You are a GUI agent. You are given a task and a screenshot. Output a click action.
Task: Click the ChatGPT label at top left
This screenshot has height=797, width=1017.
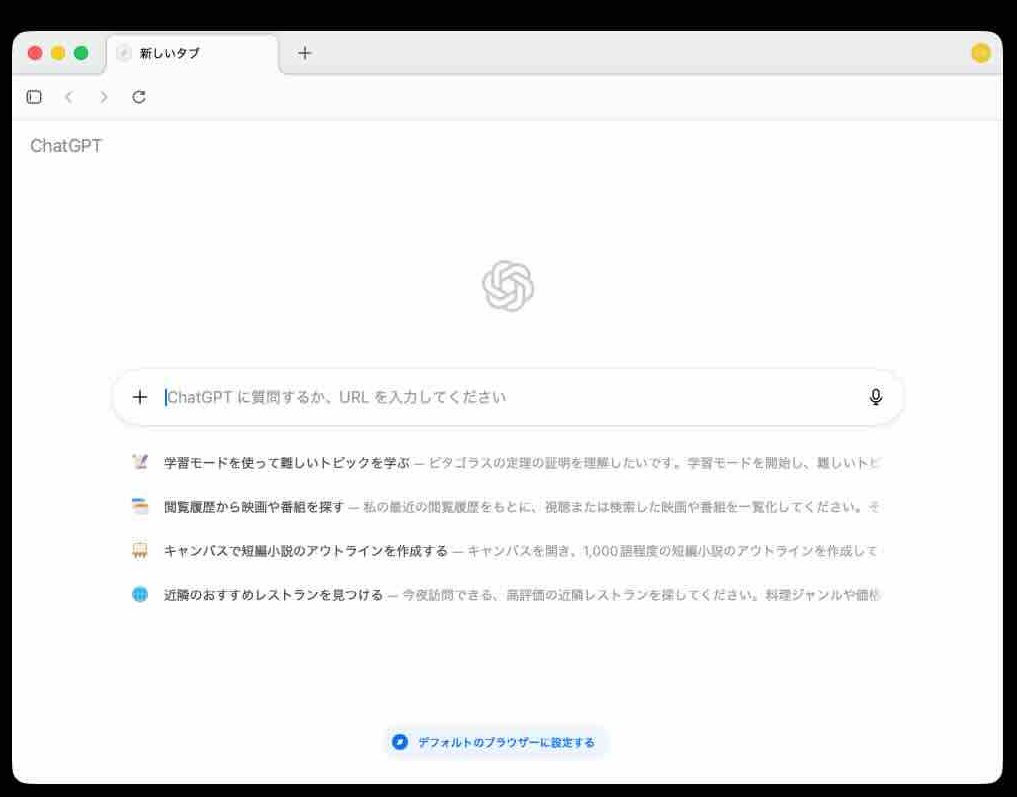coord(66,146)
